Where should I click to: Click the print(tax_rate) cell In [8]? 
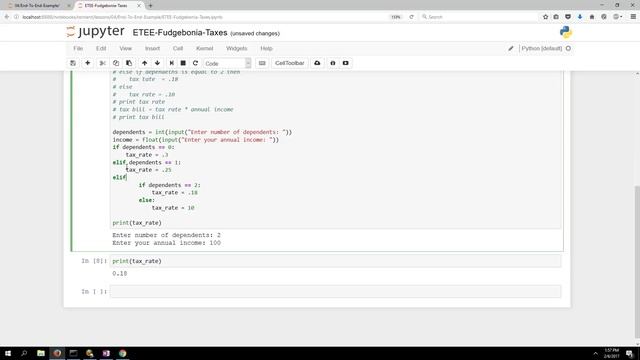tap(336, 261)
